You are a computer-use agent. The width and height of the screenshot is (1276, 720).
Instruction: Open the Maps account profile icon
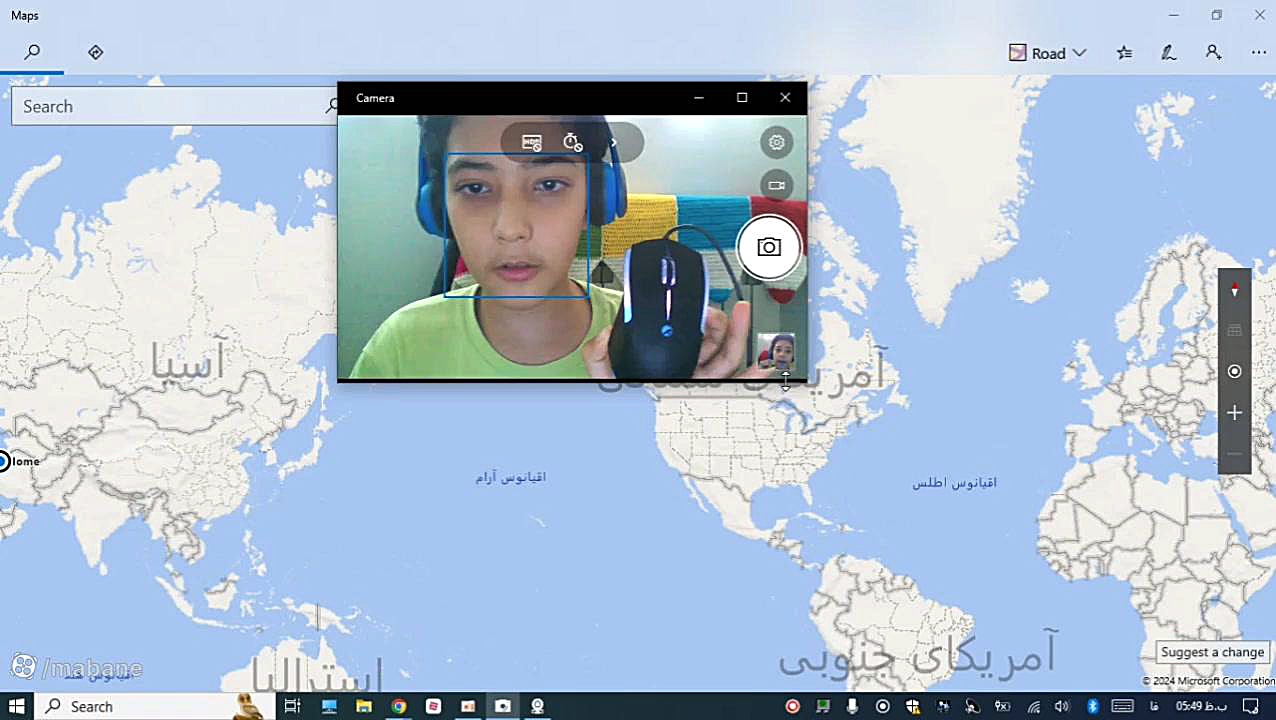click(1213, 53)
